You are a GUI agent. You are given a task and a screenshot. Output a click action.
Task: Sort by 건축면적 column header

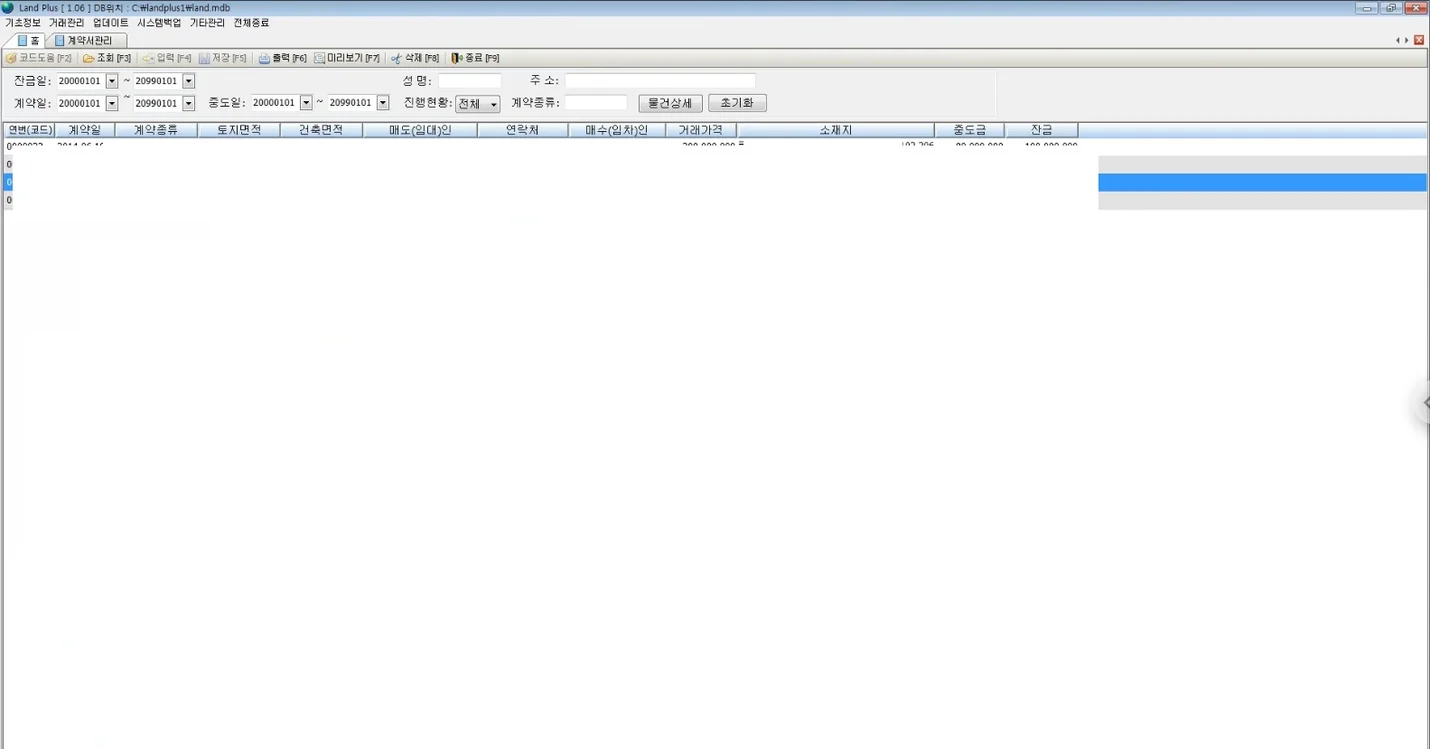point(321,130)
